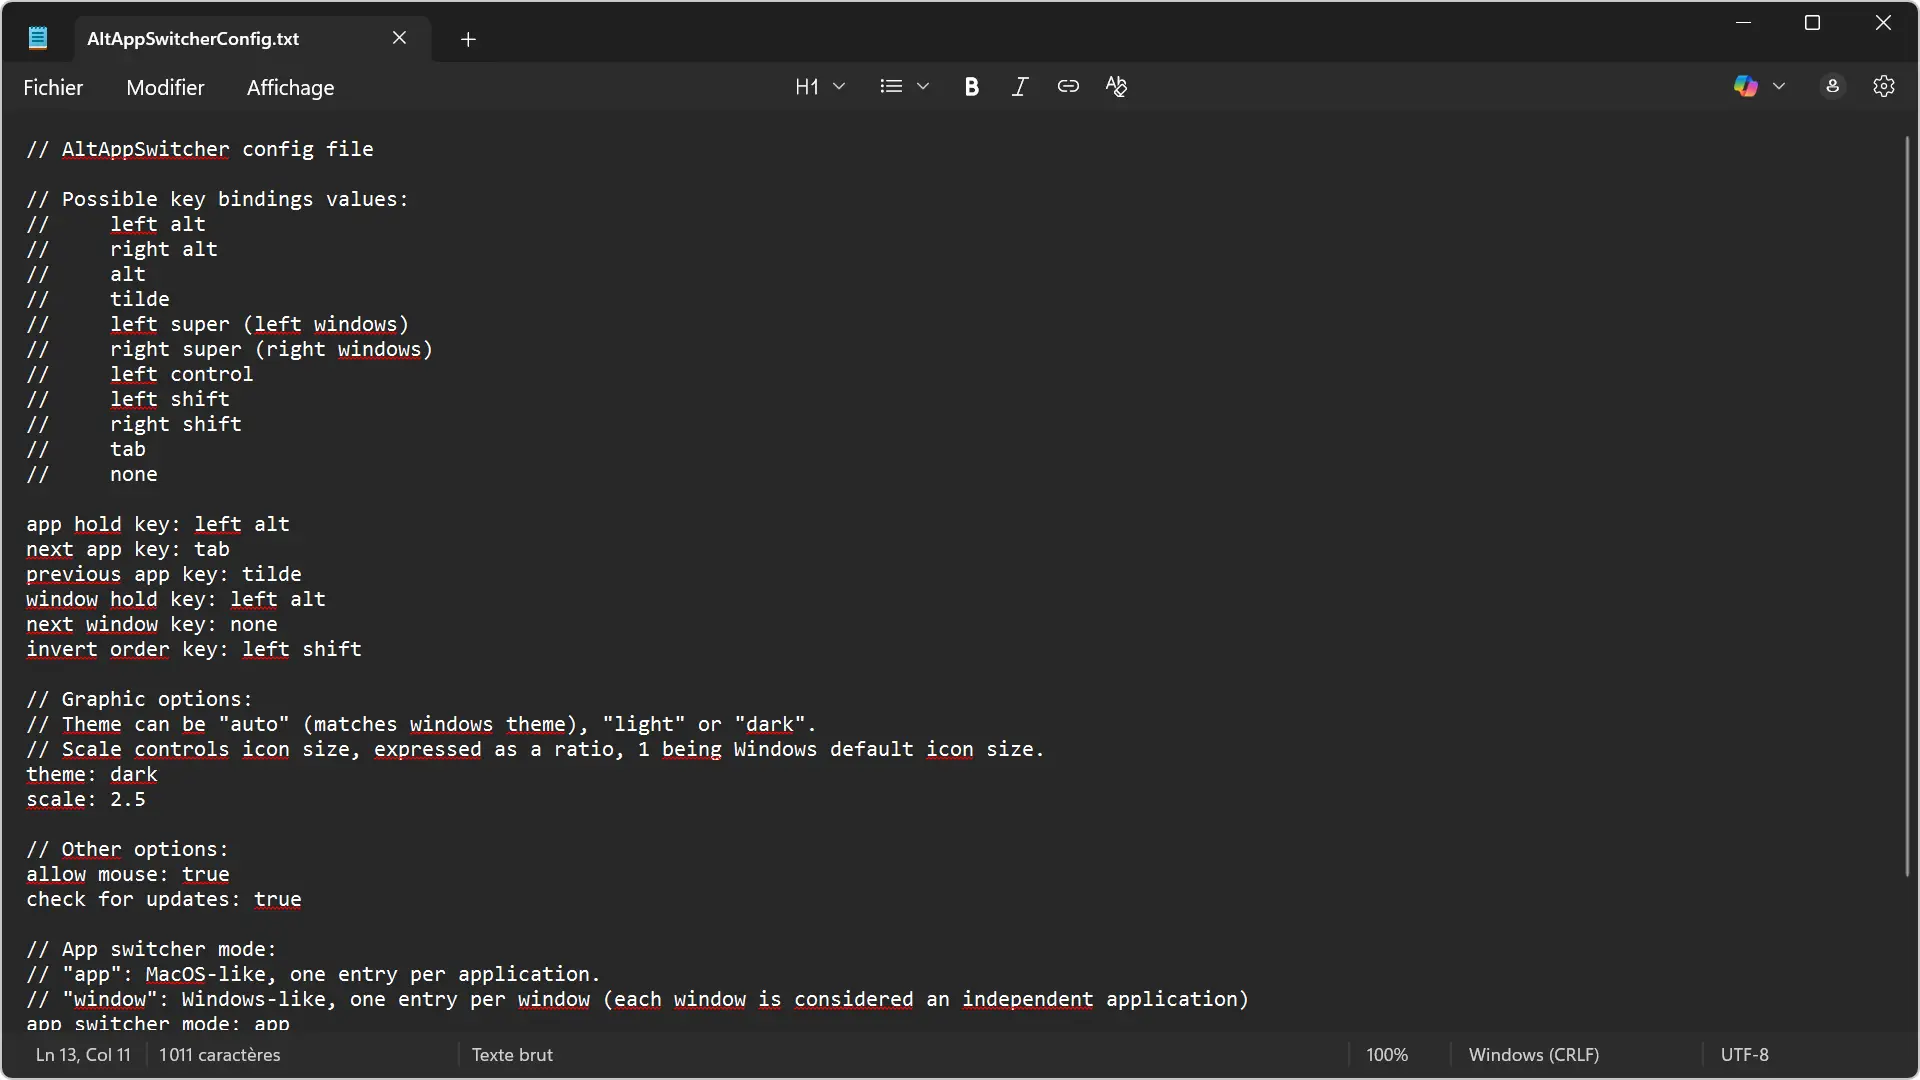Click the UTF-8 encoding indicator

1745,1055
